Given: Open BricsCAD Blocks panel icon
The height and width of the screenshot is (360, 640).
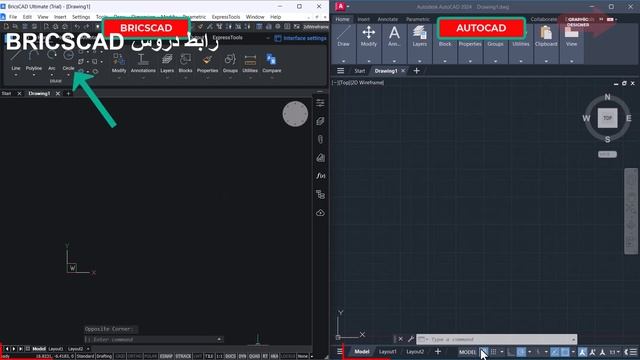Looking at the screenshot, I should pos(185,60).
